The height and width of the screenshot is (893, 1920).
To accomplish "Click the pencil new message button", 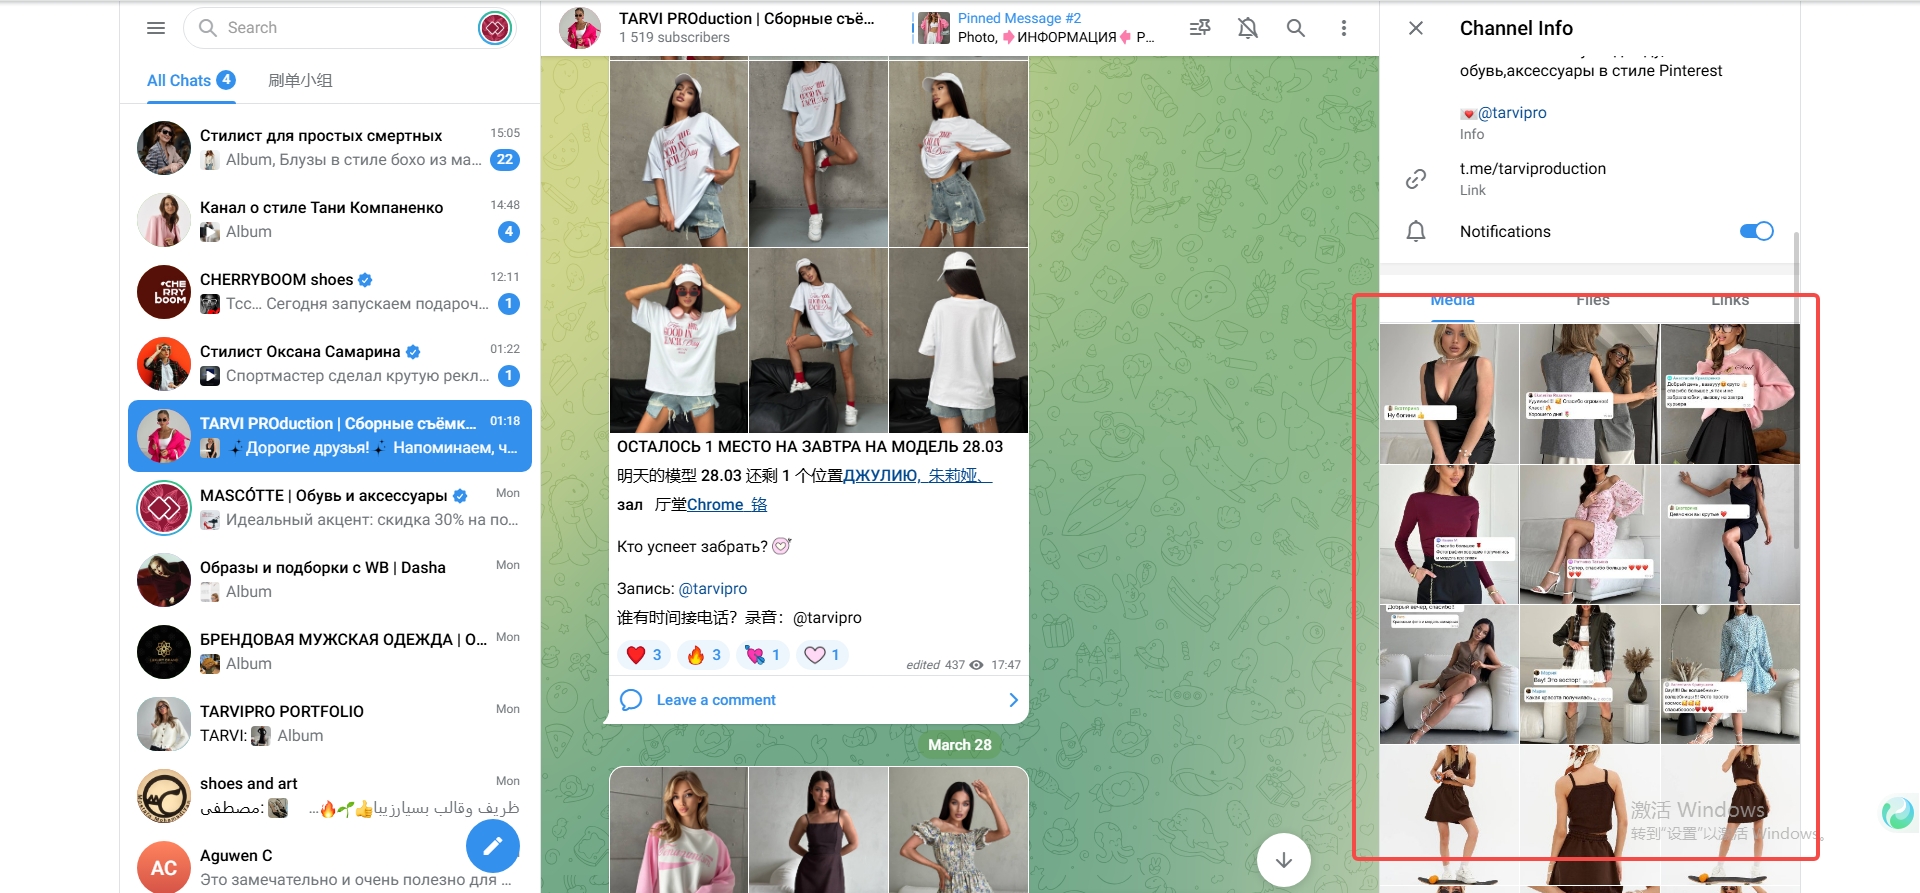I will [x=492, y=847].
